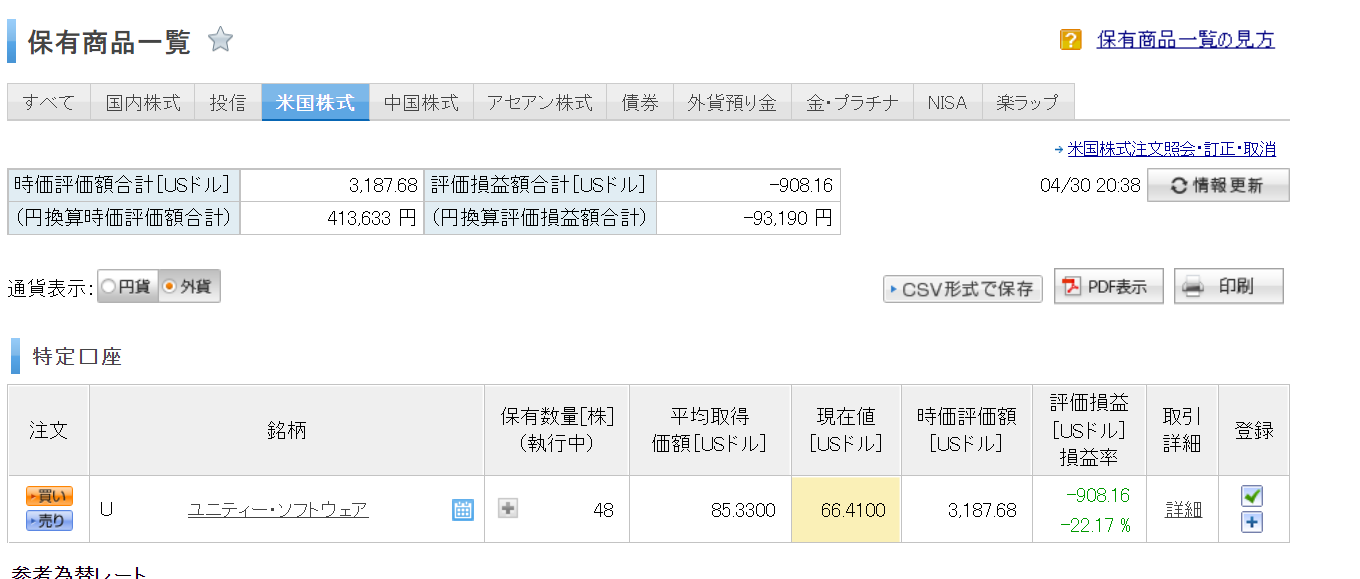Expand the plus box in 保有数量 column

pos(508,509)
